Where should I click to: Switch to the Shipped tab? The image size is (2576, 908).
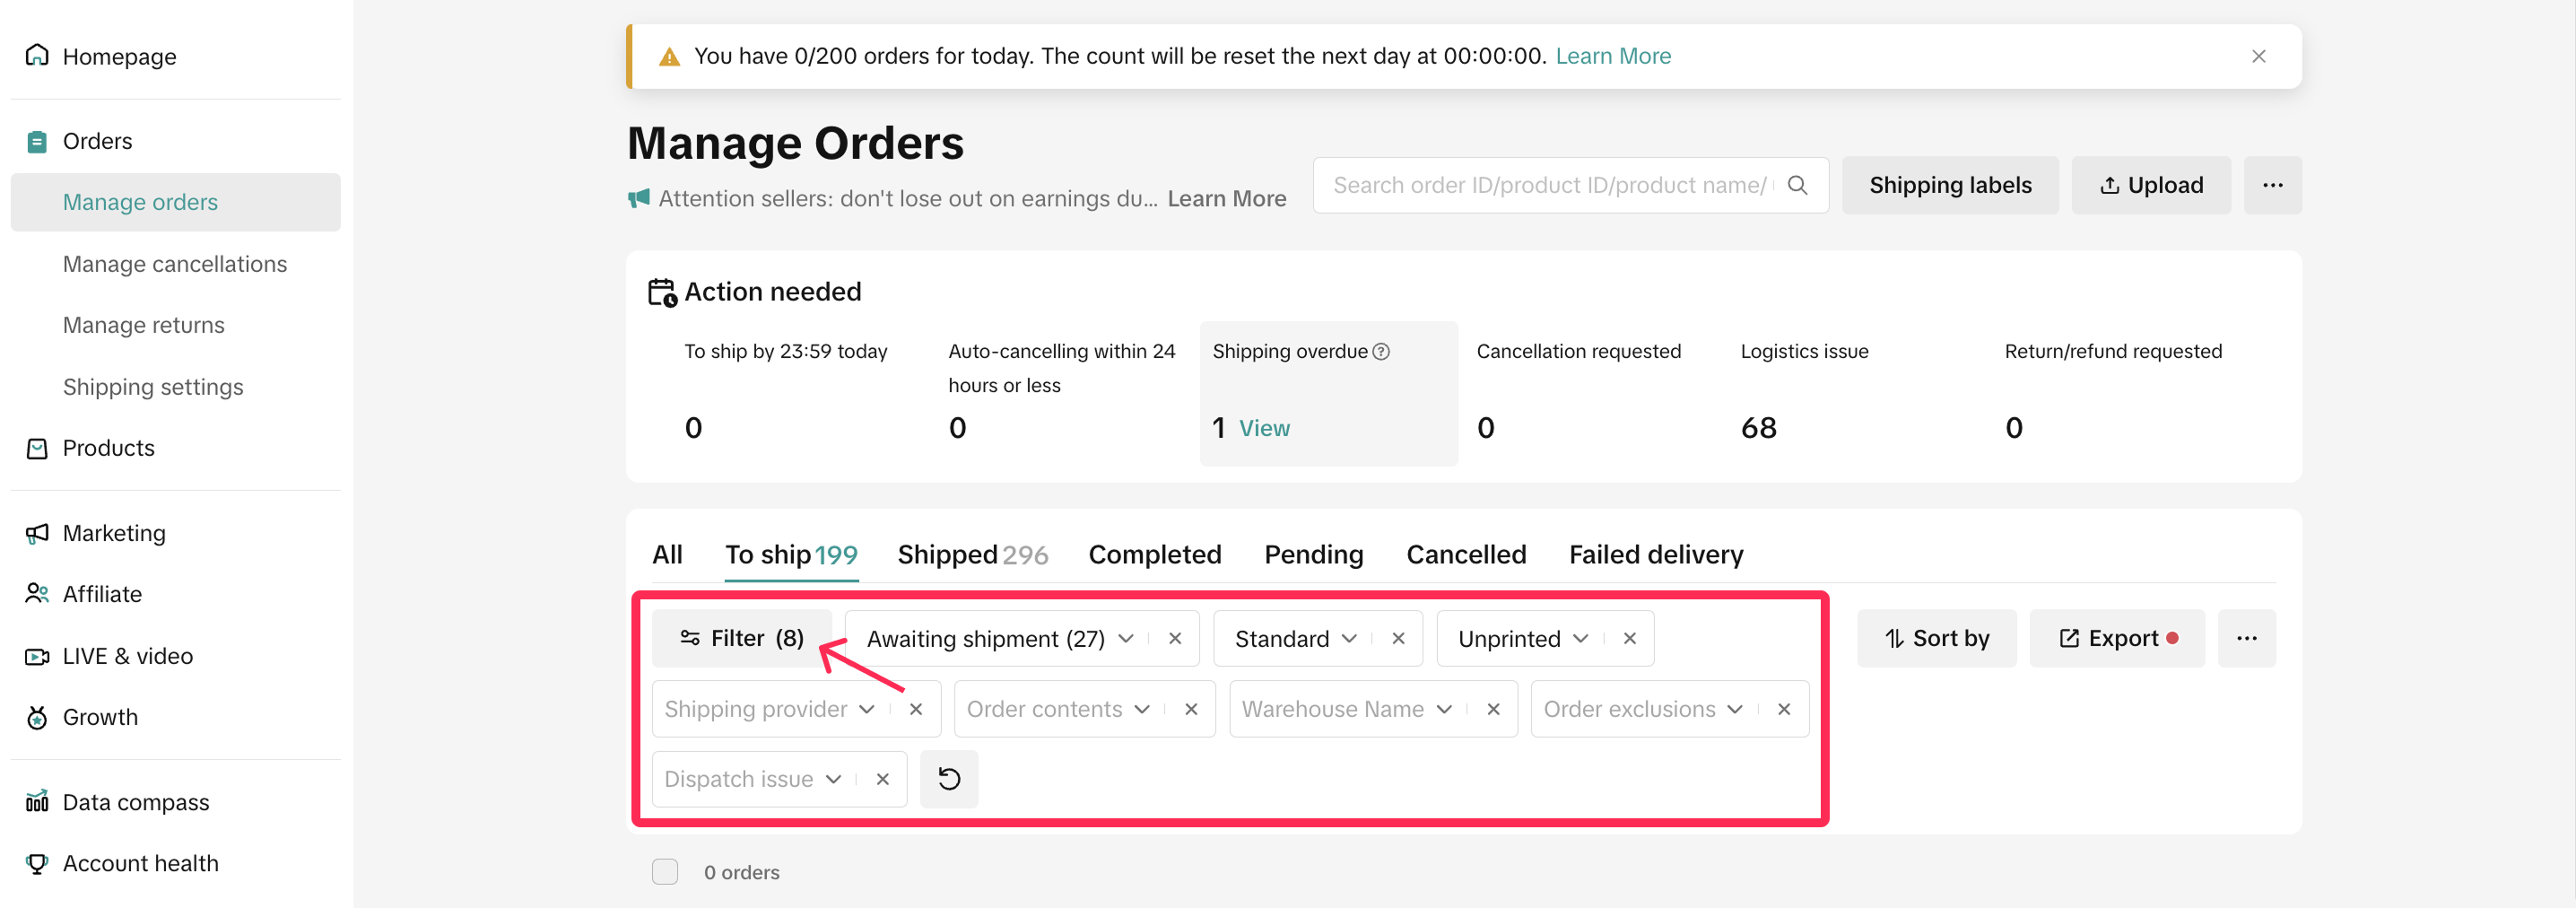[971, 554]
